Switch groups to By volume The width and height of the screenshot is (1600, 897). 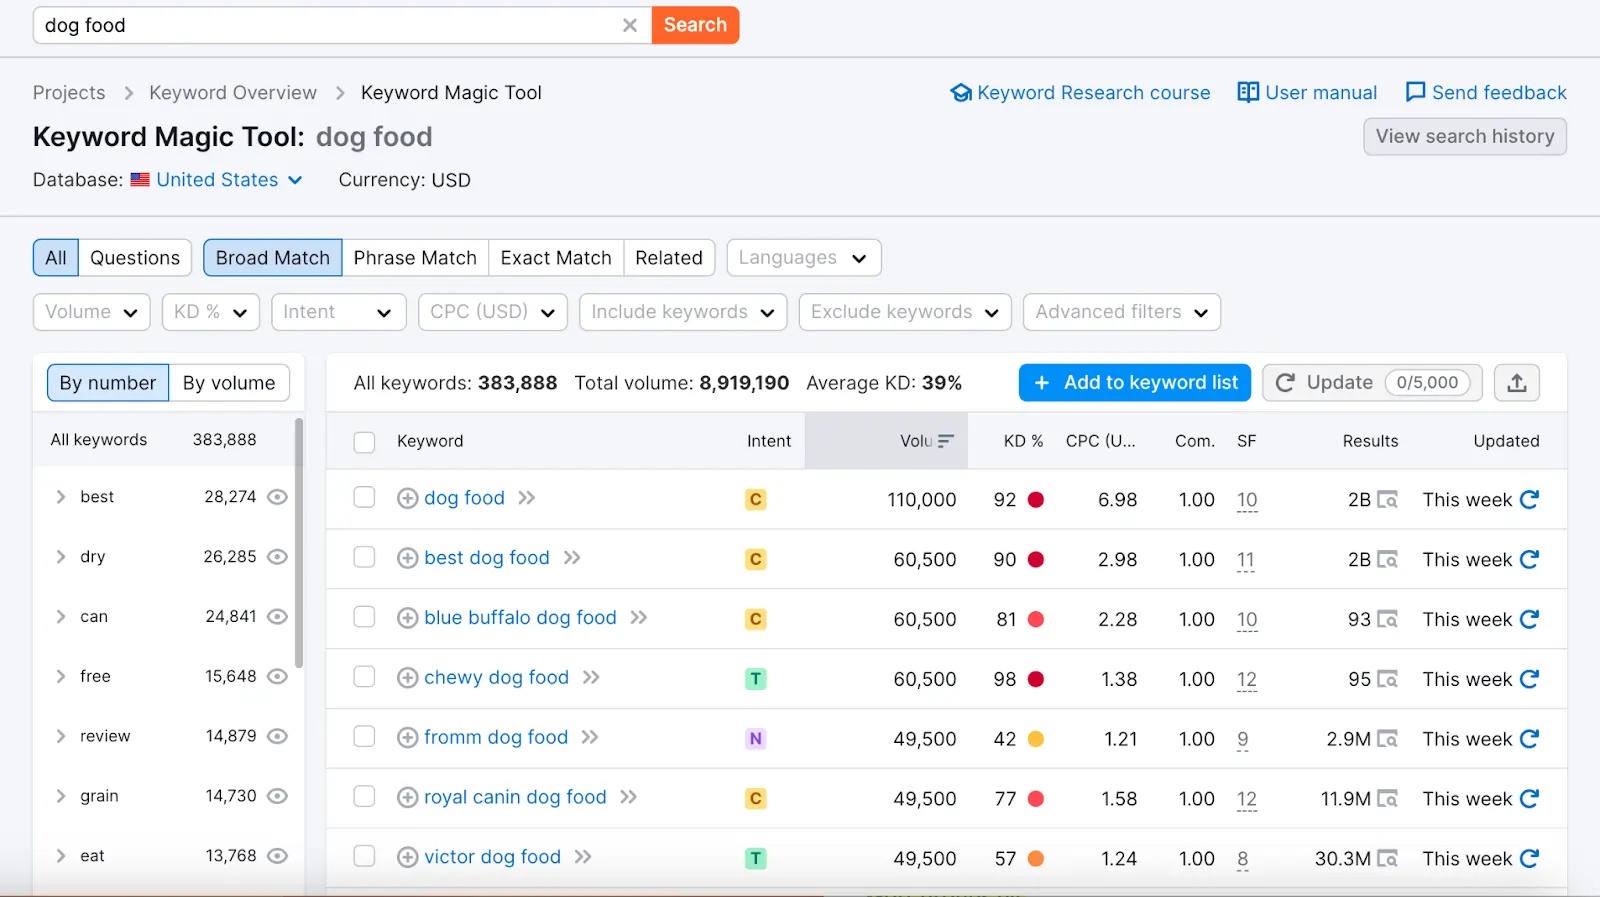pyautogui.click(x=229, y=383)
